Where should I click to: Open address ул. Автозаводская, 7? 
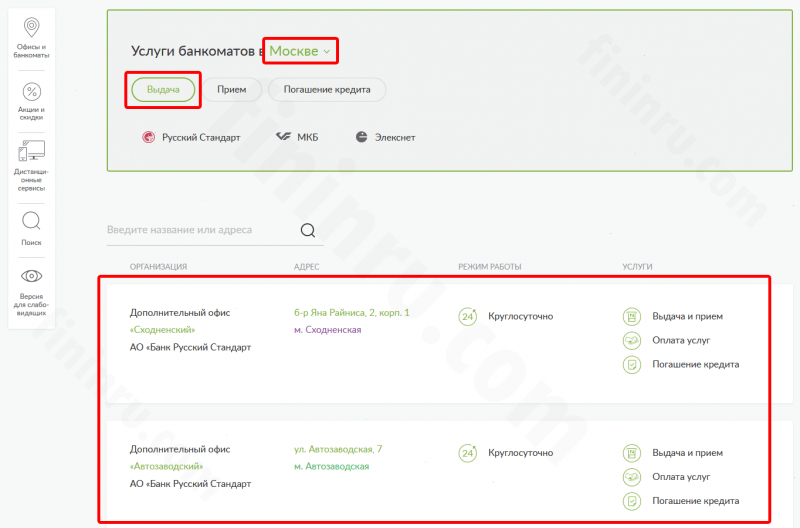tap(338, 449)
